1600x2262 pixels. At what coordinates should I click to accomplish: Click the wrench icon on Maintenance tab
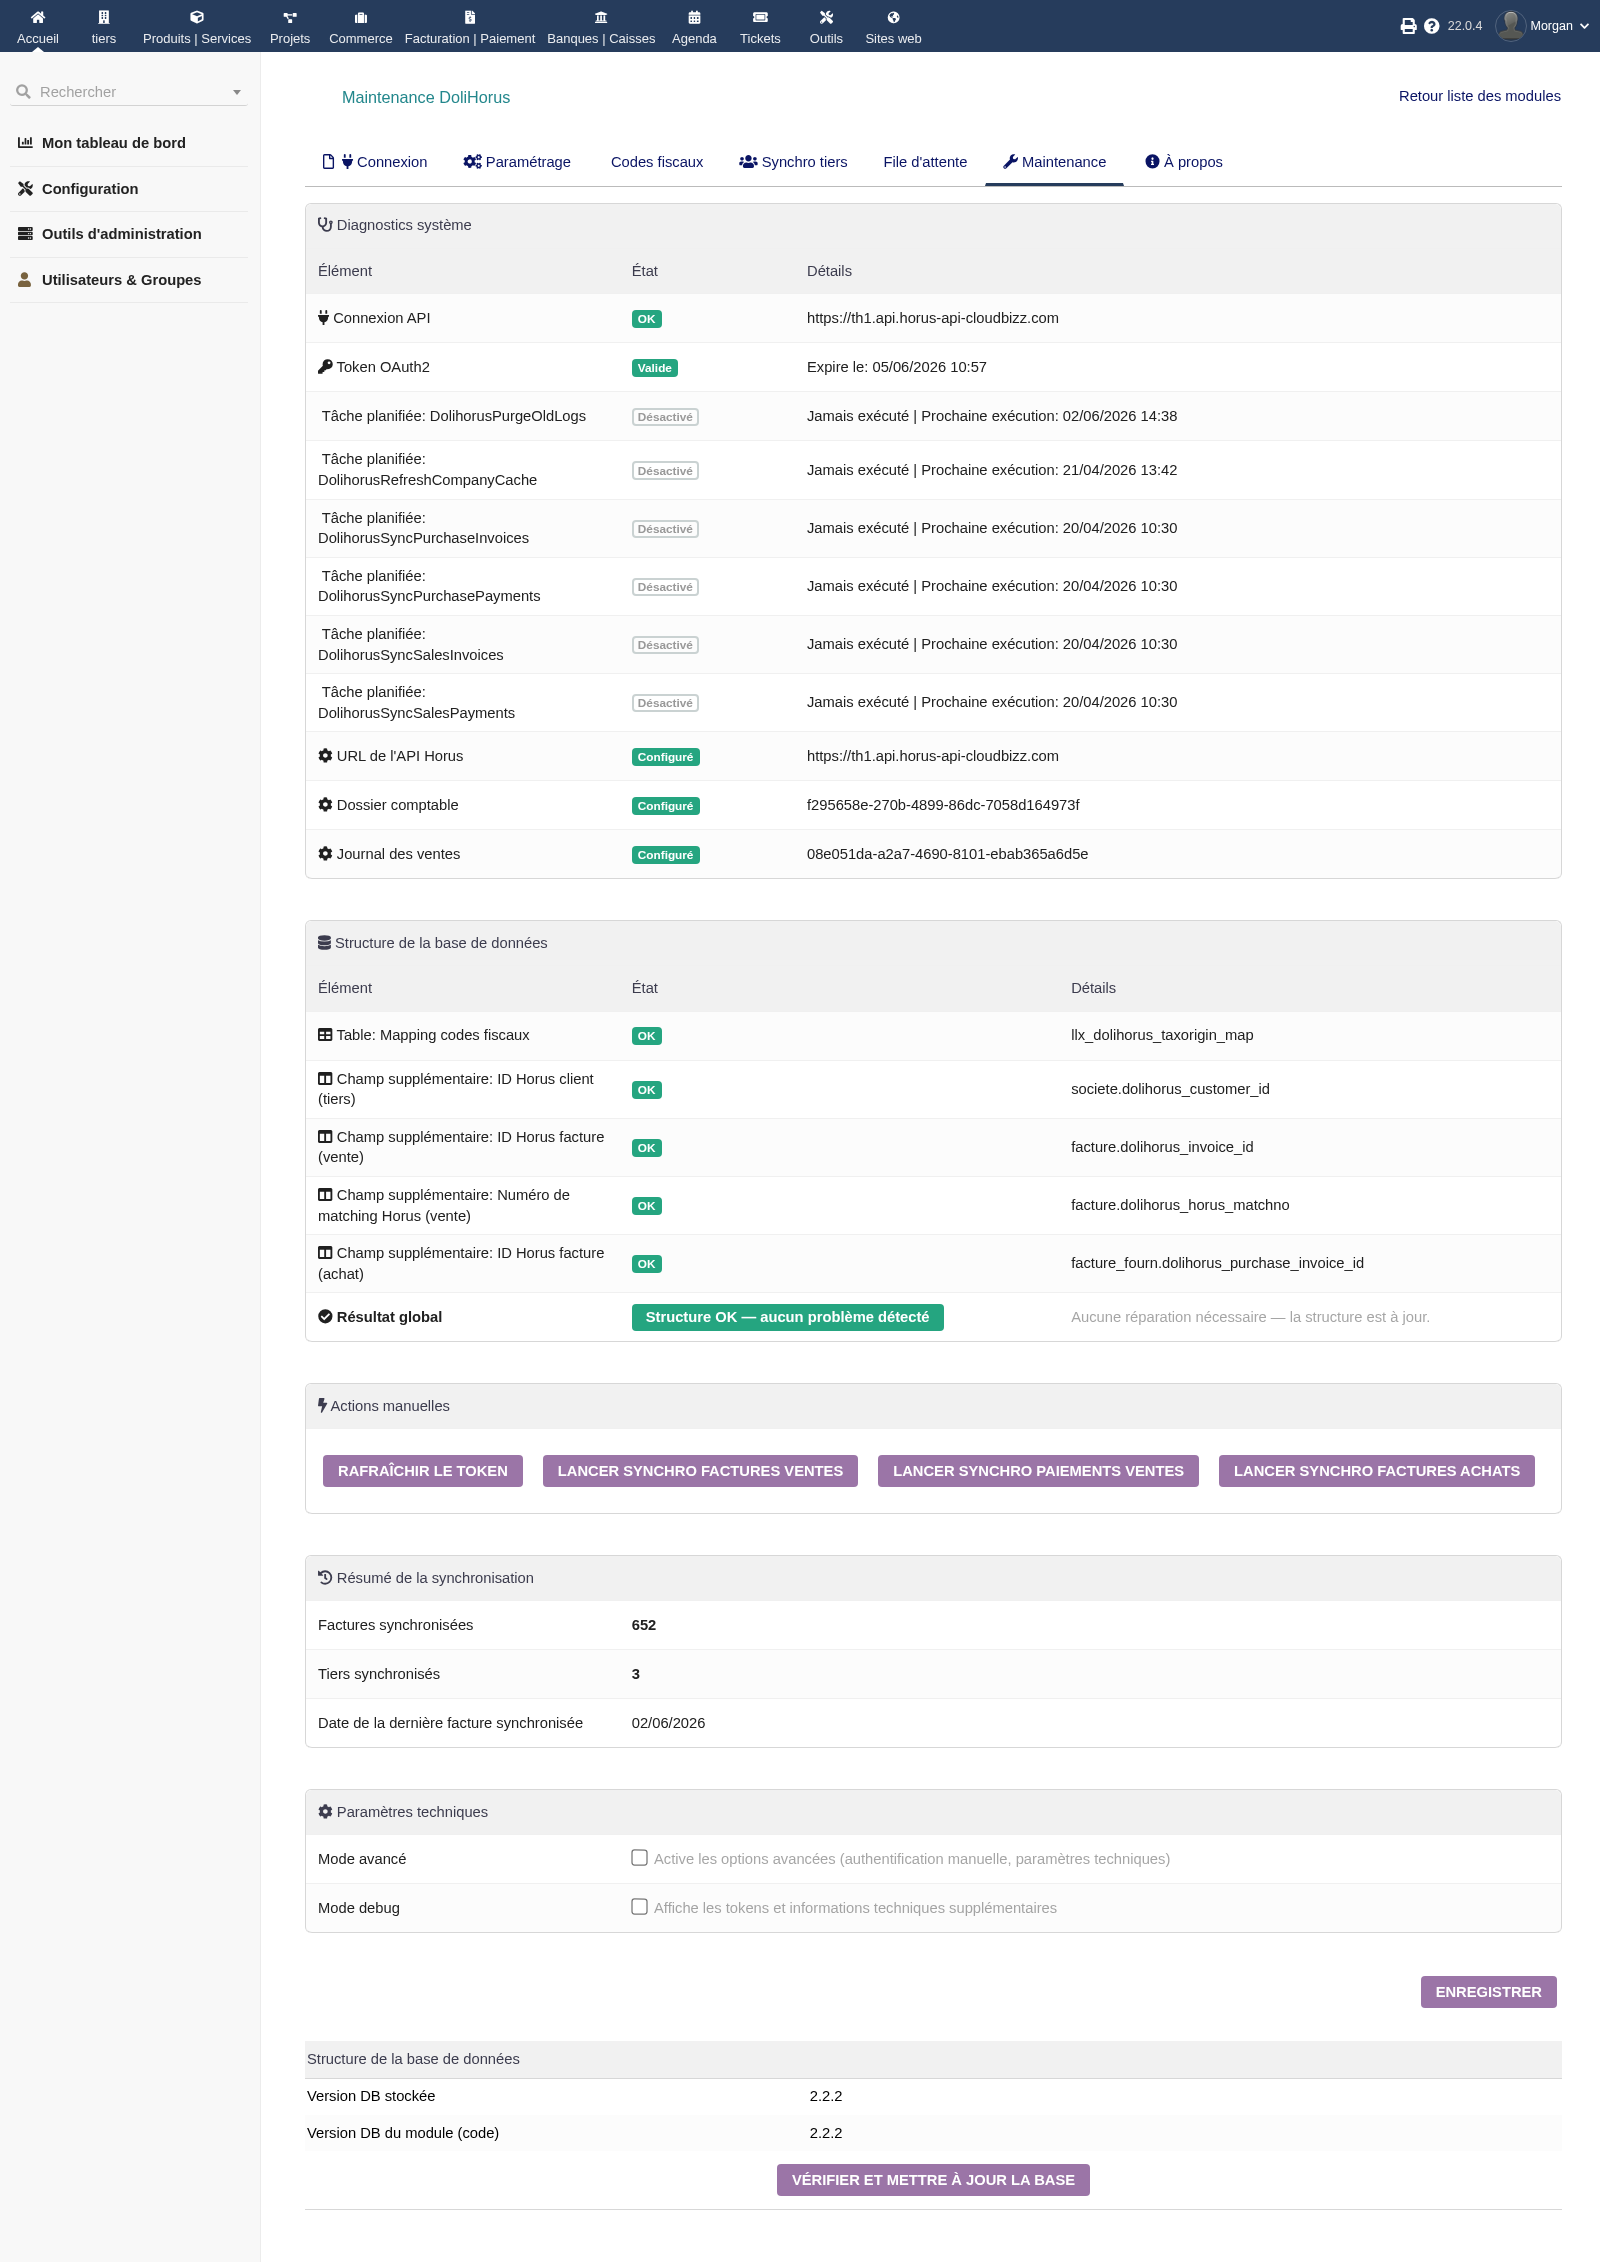tap(1010, 162)
